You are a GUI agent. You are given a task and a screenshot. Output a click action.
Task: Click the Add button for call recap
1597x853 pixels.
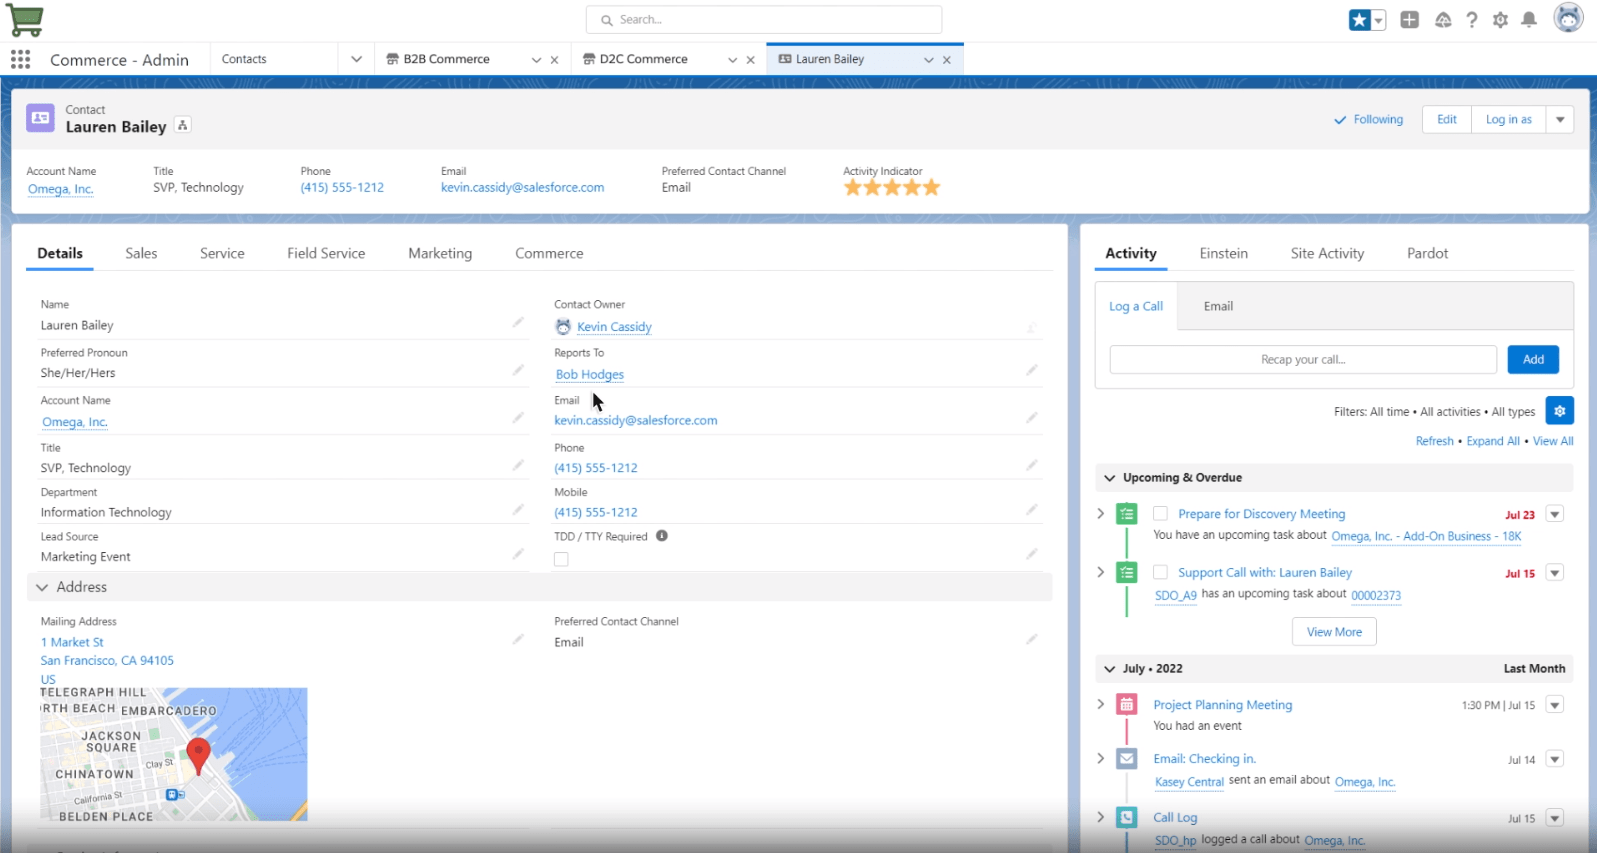coord(1533,360)
